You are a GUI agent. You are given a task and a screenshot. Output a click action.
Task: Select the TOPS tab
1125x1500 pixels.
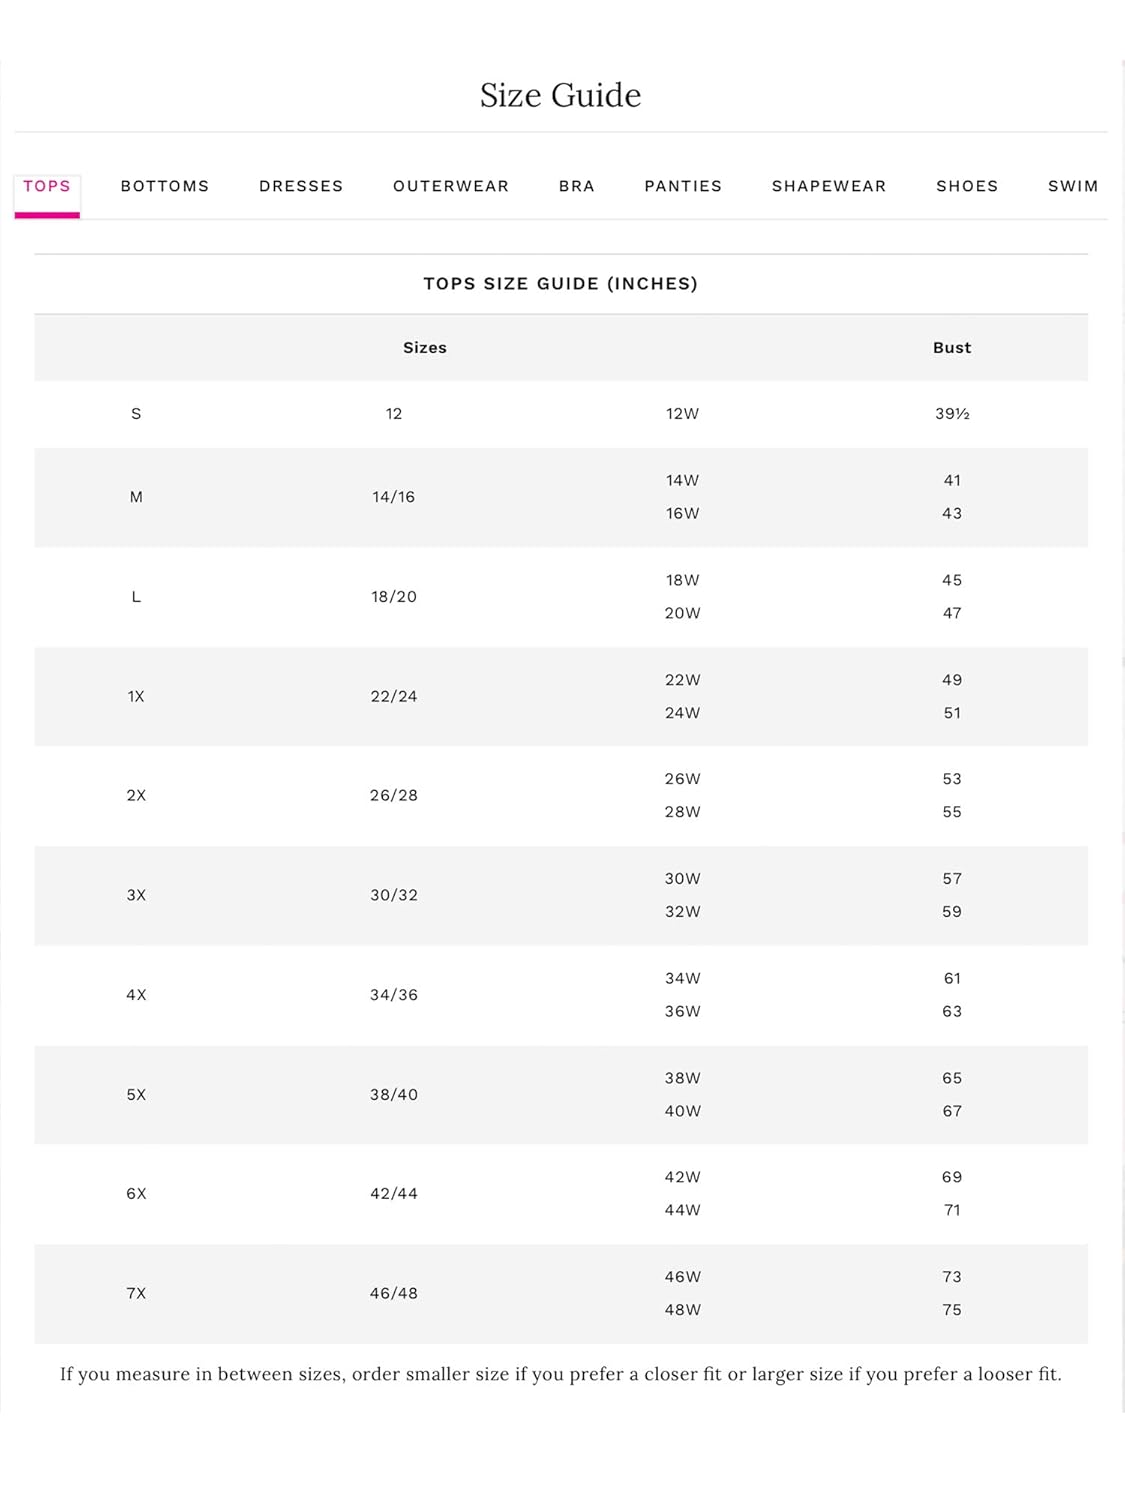pyautogui.click(x=47, y=187)
